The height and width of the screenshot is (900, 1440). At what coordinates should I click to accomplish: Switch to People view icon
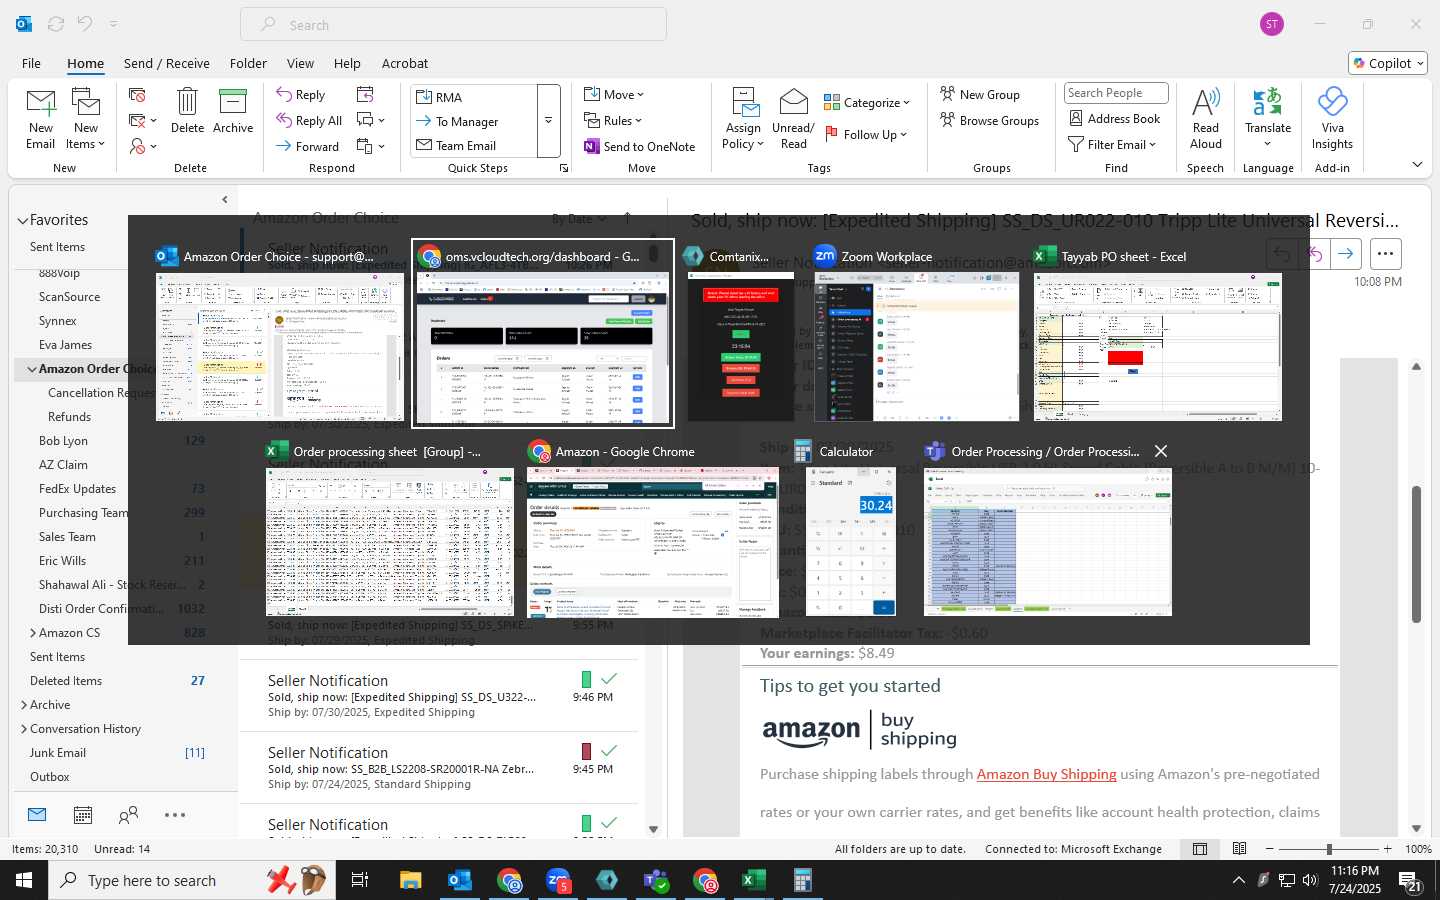(128, 815)
